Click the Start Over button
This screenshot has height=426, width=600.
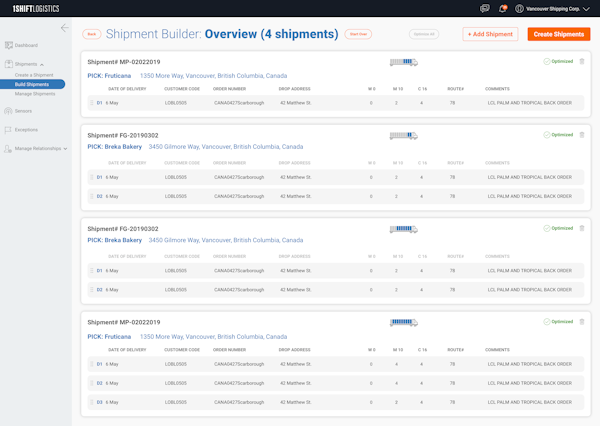click(x=358, y=34)
